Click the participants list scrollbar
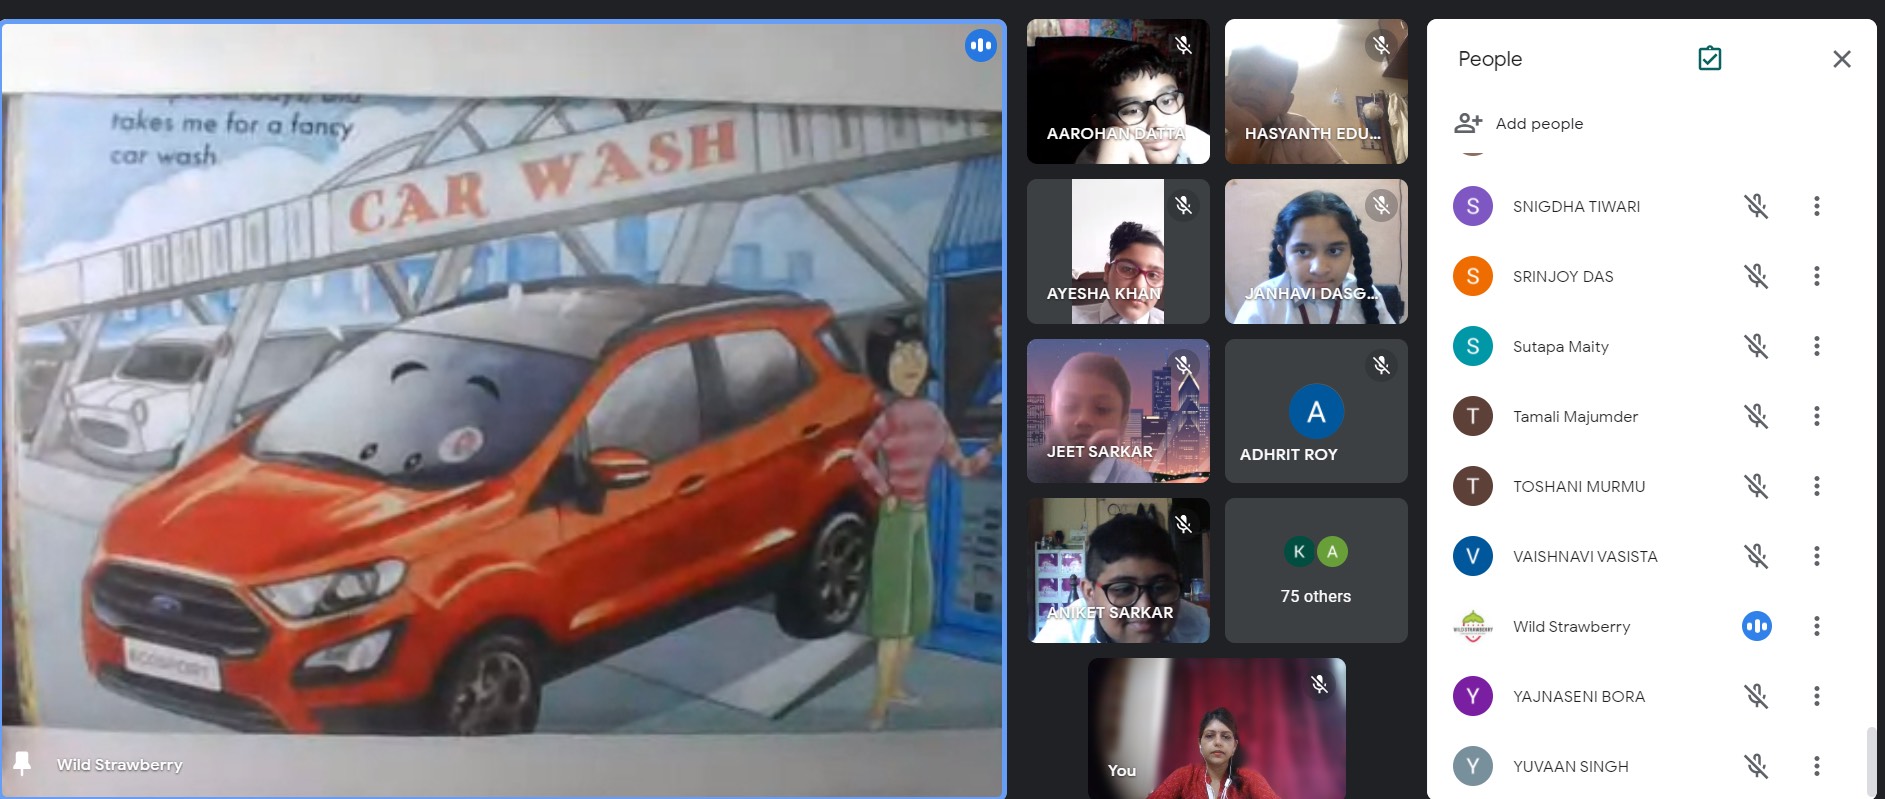The width and height of the screenshot is (1885, 799). (1871, 760)
